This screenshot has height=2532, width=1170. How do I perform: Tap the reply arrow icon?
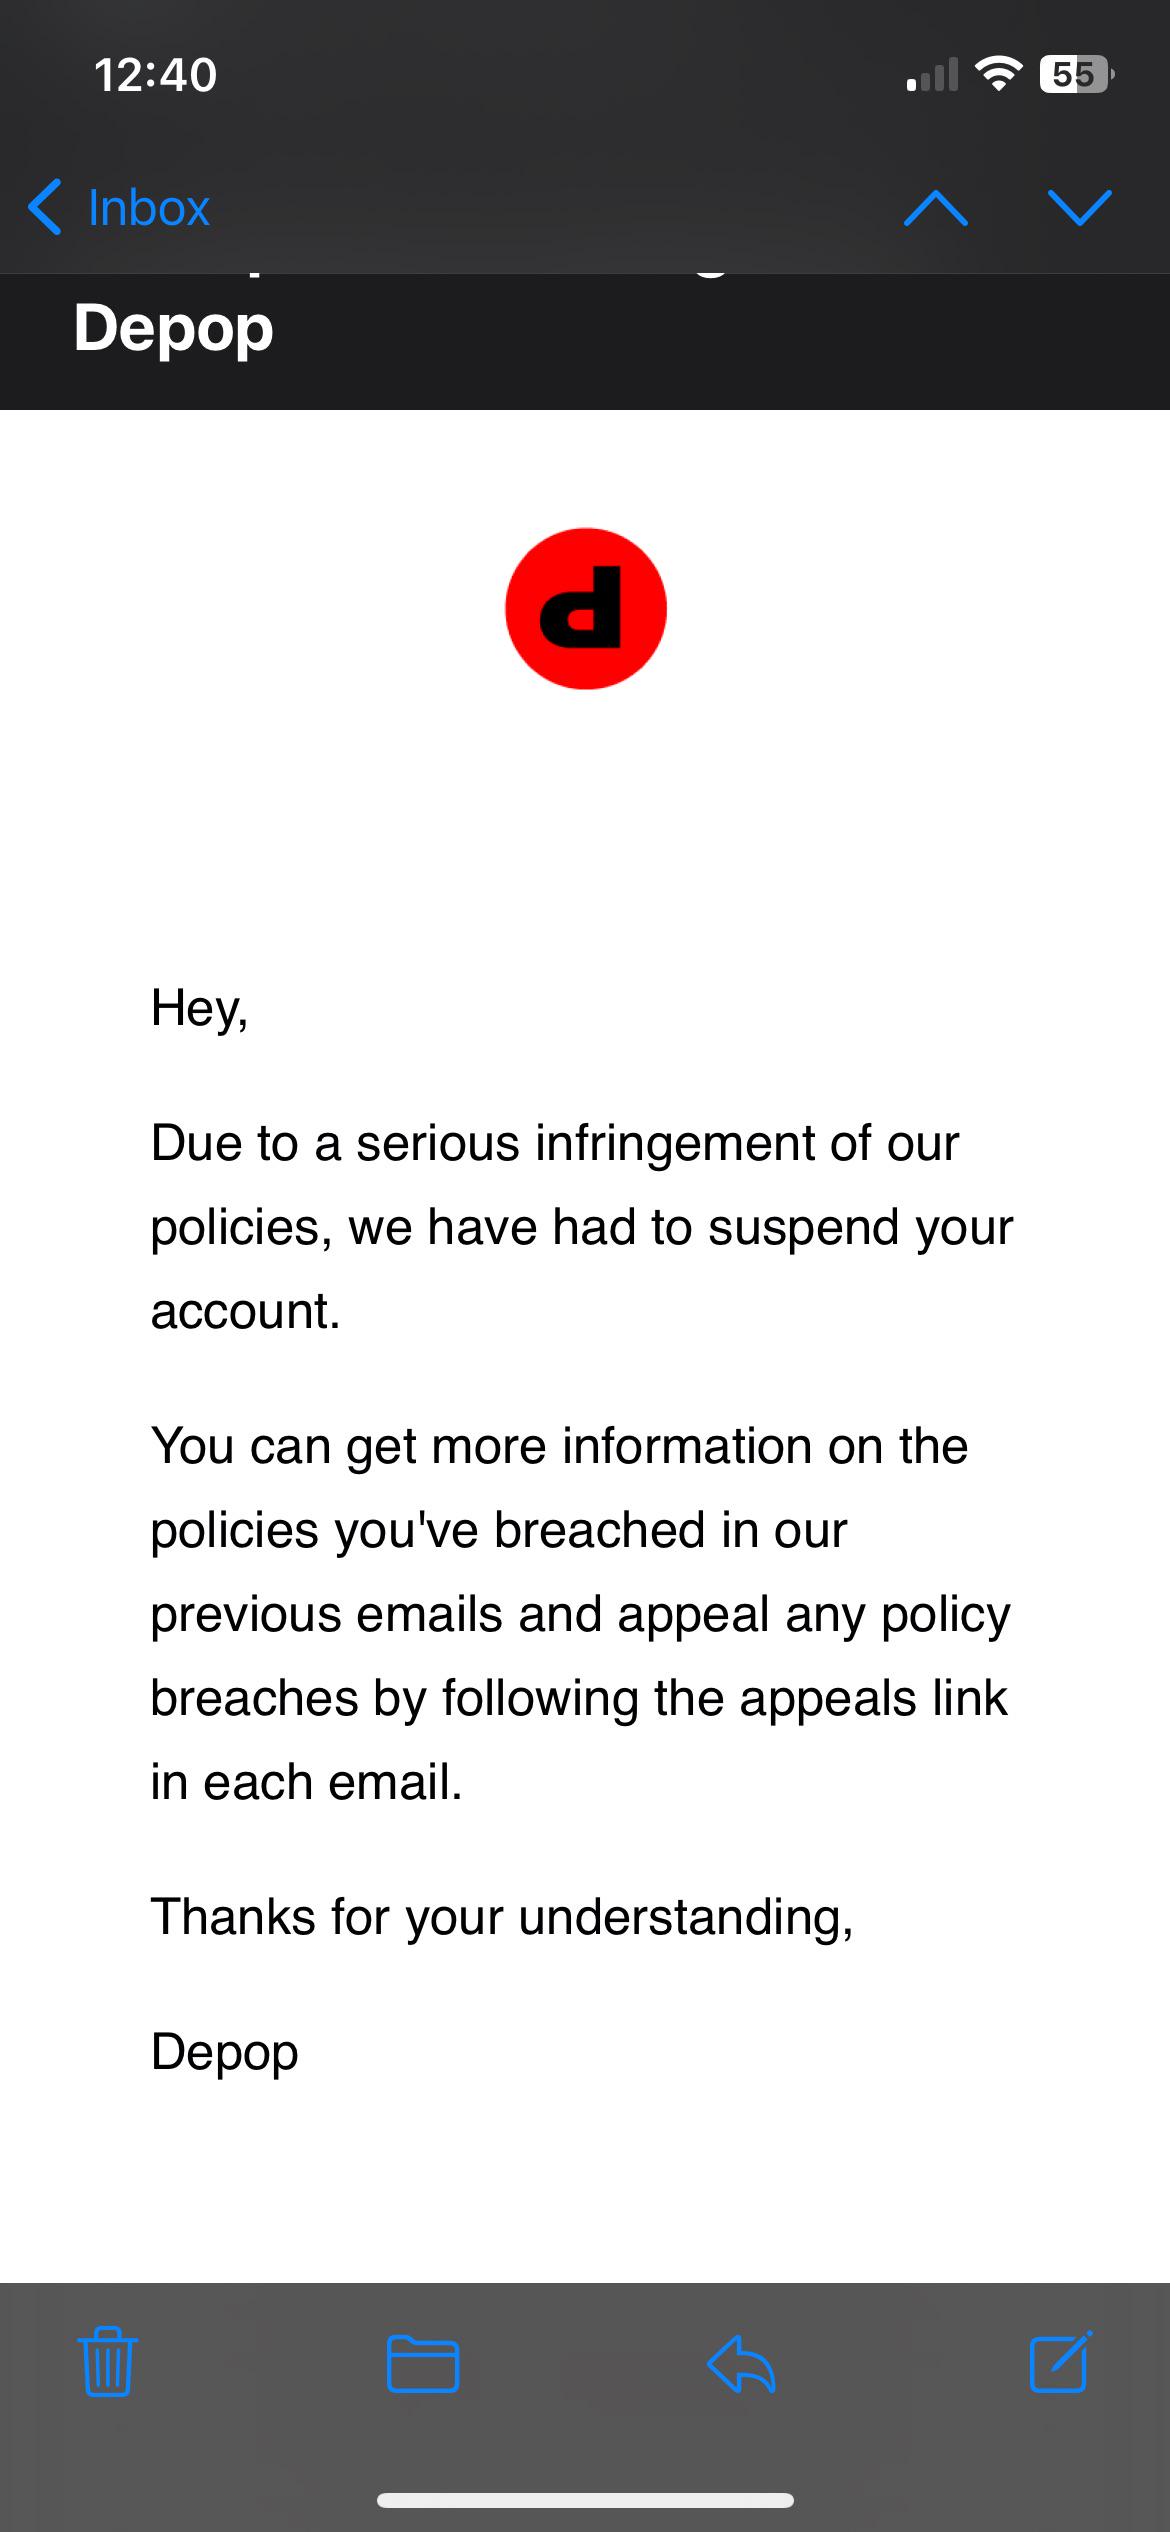coord(741,2365)
